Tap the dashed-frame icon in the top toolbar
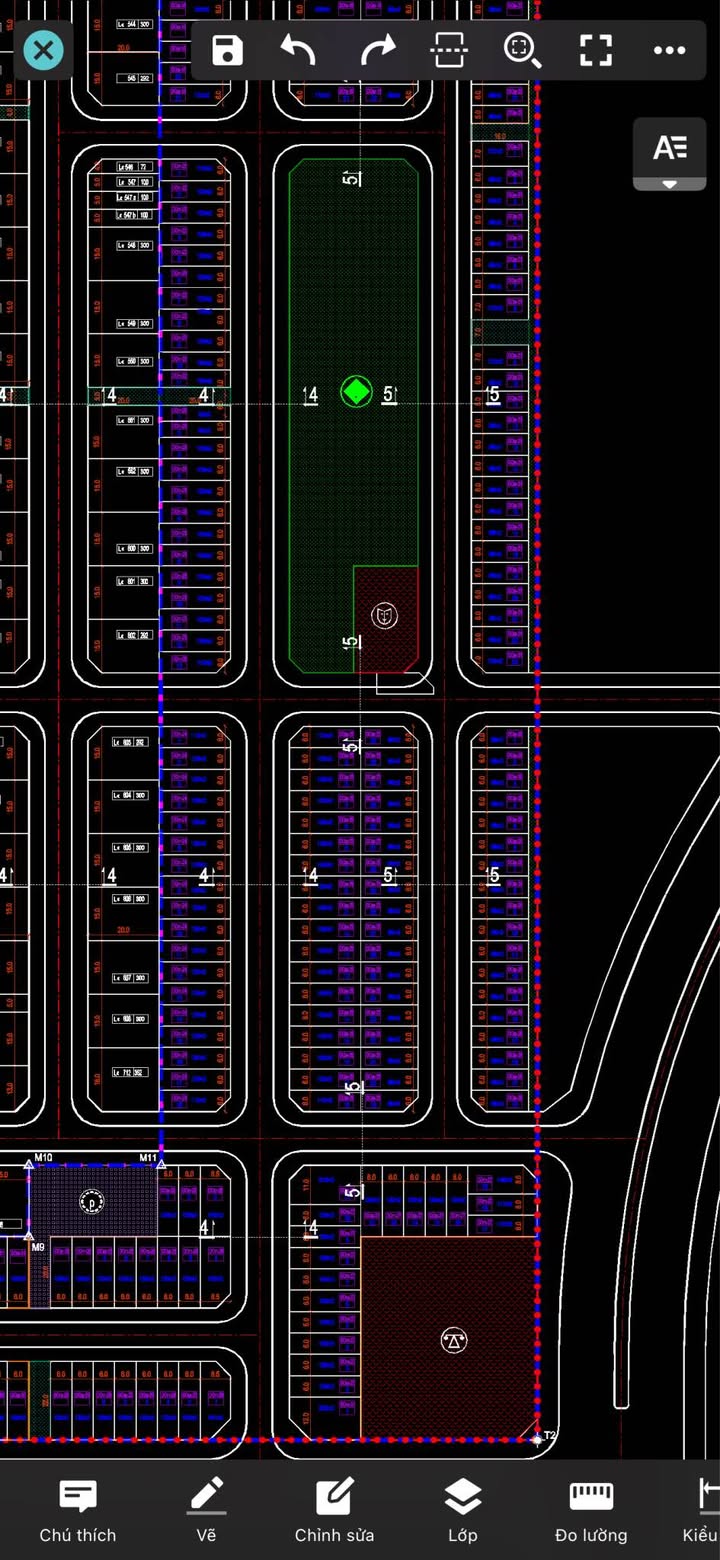 click(449, 50)
